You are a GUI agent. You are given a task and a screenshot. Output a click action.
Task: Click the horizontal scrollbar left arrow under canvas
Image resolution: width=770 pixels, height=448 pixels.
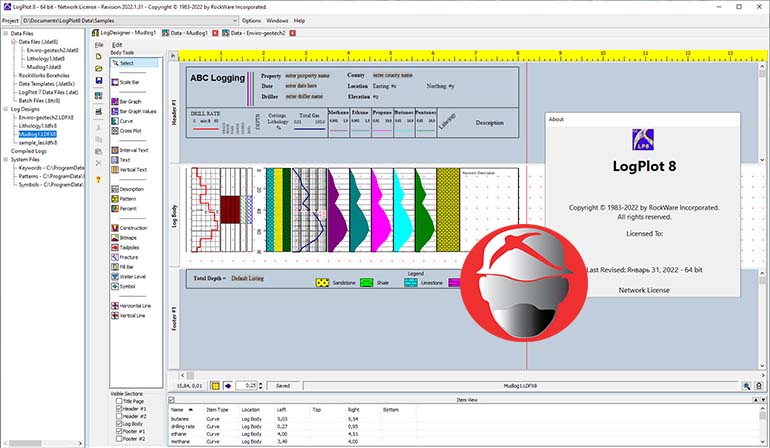click(x=183, y=375)
